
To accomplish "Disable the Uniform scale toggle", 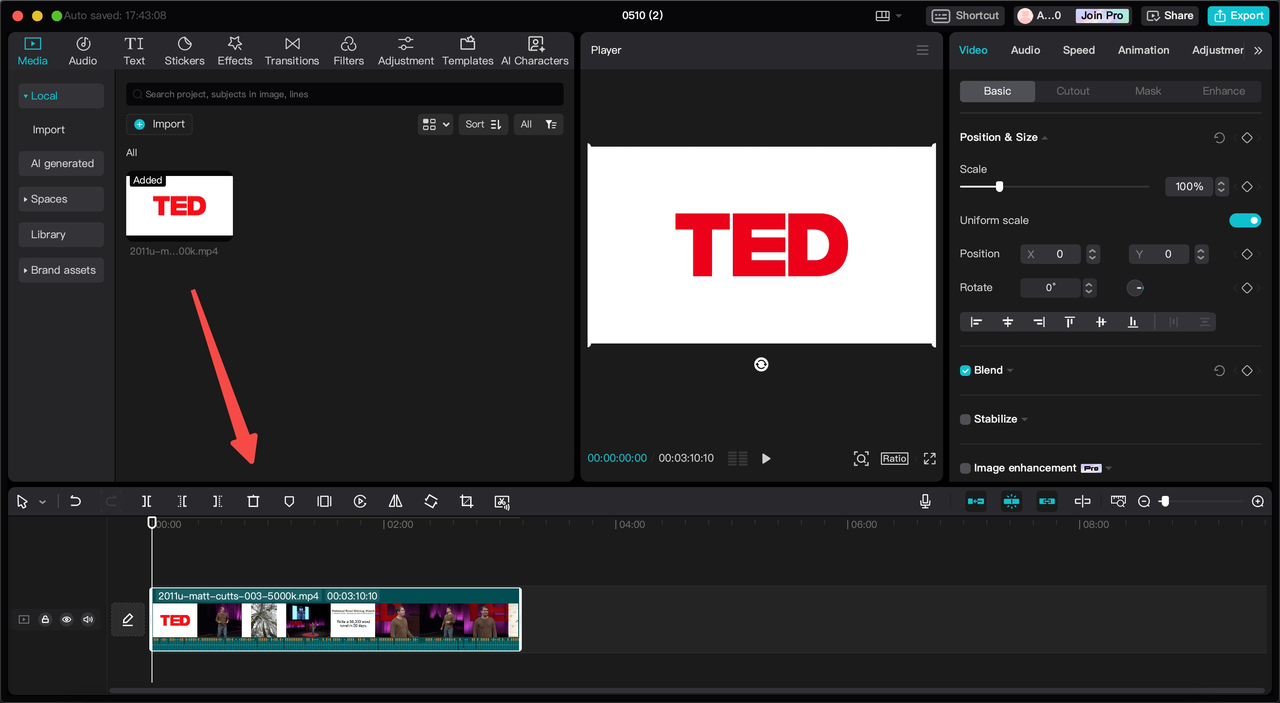I will click(x=1245, y=220).
